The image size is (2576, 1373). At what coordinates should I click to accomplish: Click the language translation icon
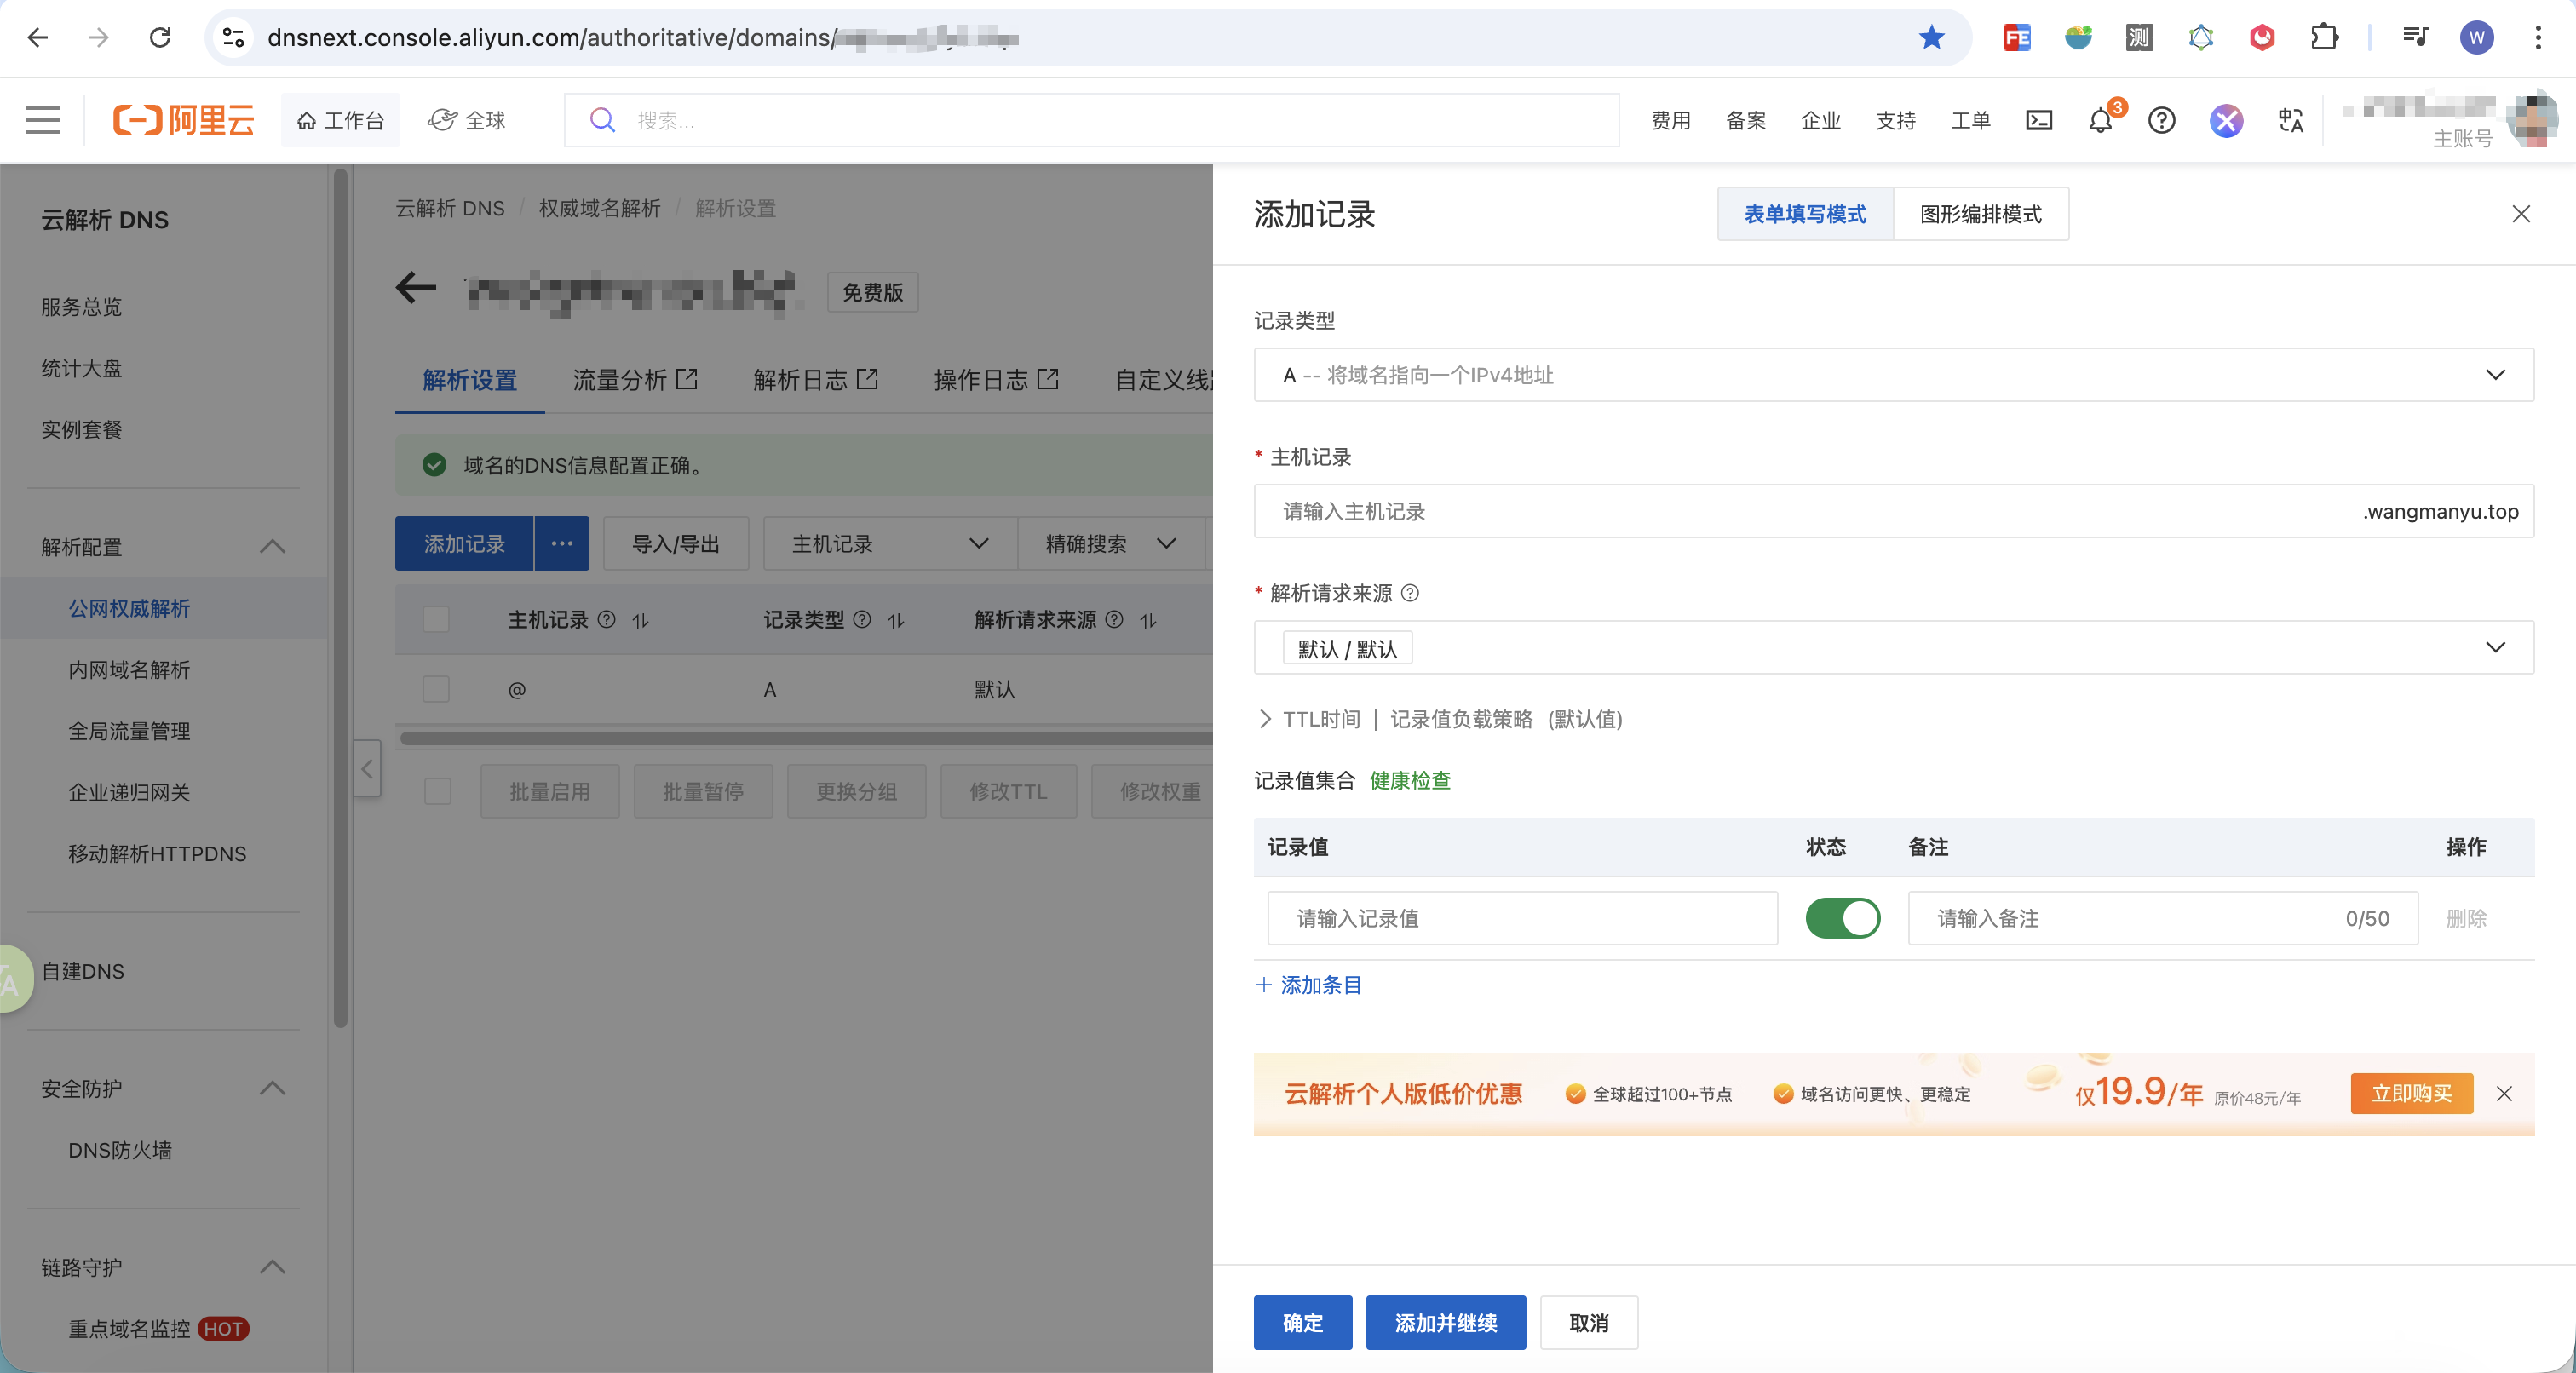[x=2290, y=121]
